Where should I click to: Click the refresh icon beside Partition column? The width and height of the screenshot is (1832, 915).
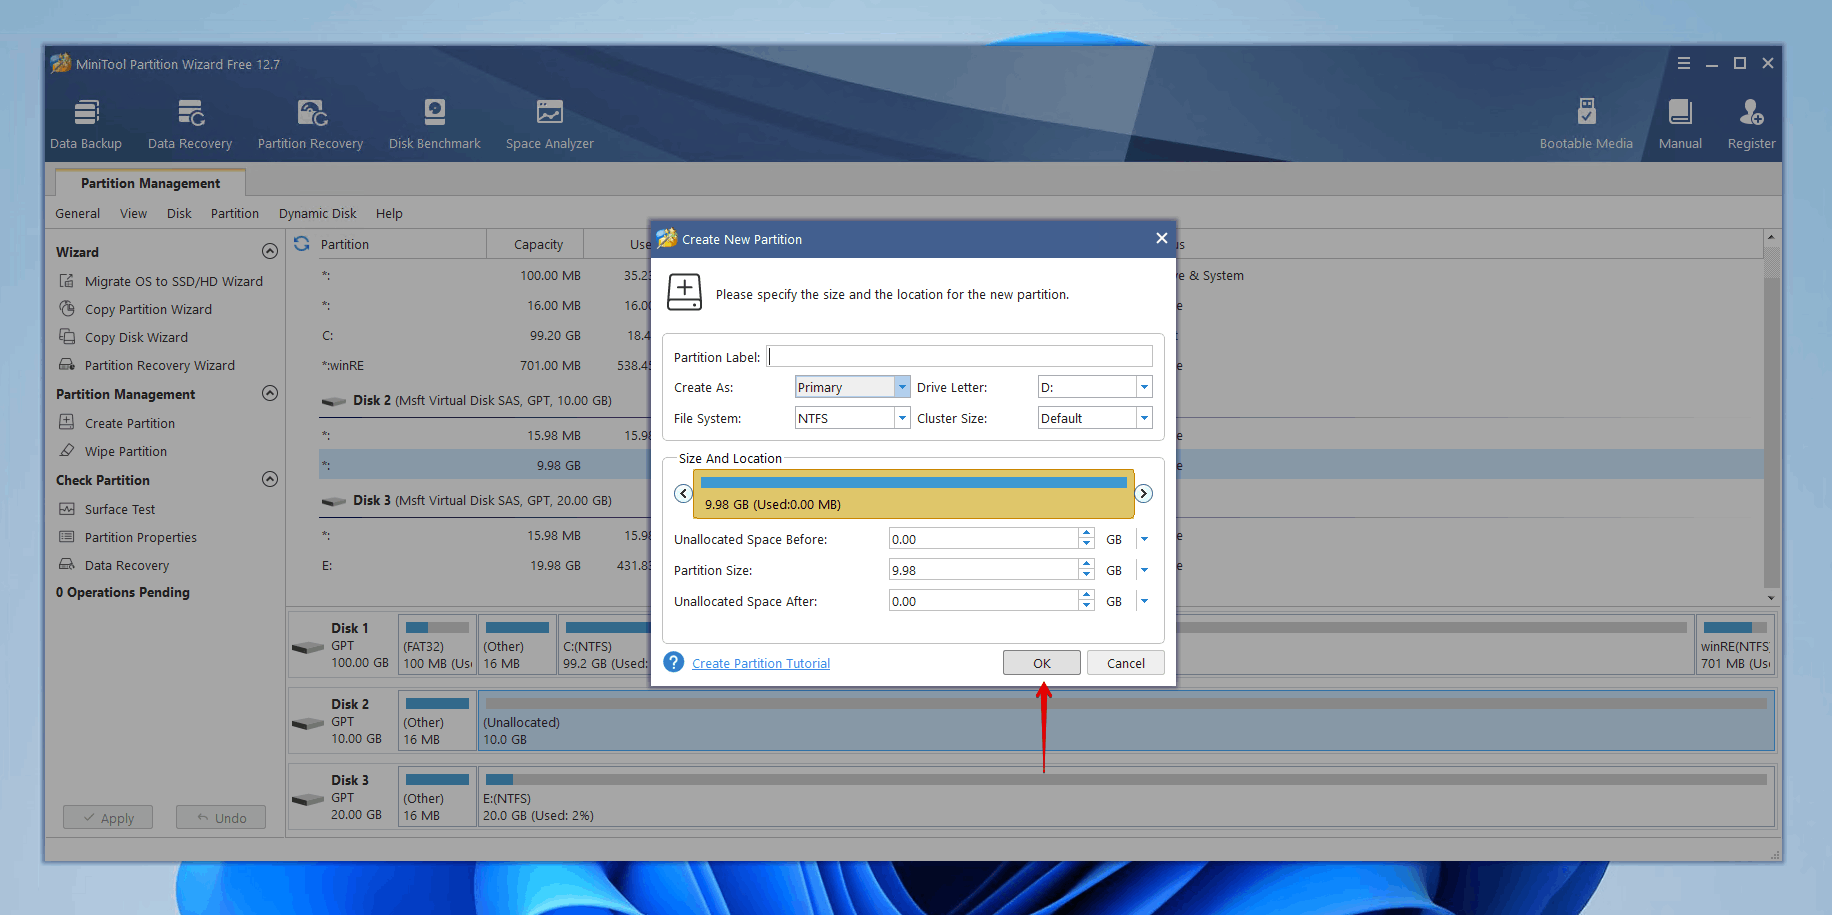click(302, 243)
